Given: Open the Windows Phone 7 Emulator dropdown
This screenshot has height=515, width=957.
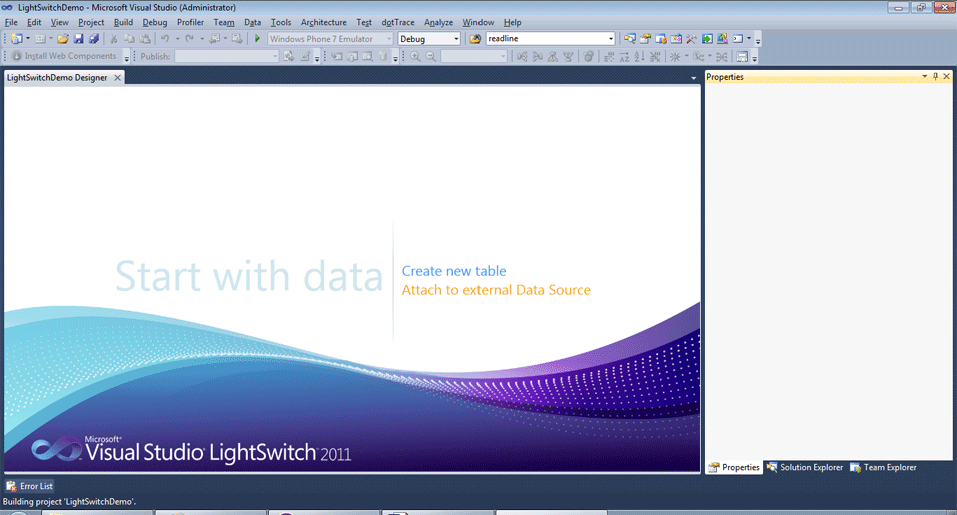Looking at the screenshot, I should [389, 38].
